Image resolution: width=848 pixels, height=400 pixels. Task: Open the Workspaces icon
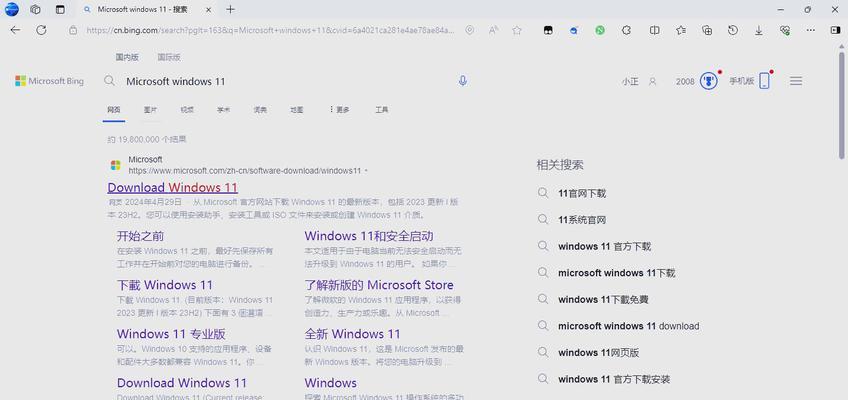(35, 9)
